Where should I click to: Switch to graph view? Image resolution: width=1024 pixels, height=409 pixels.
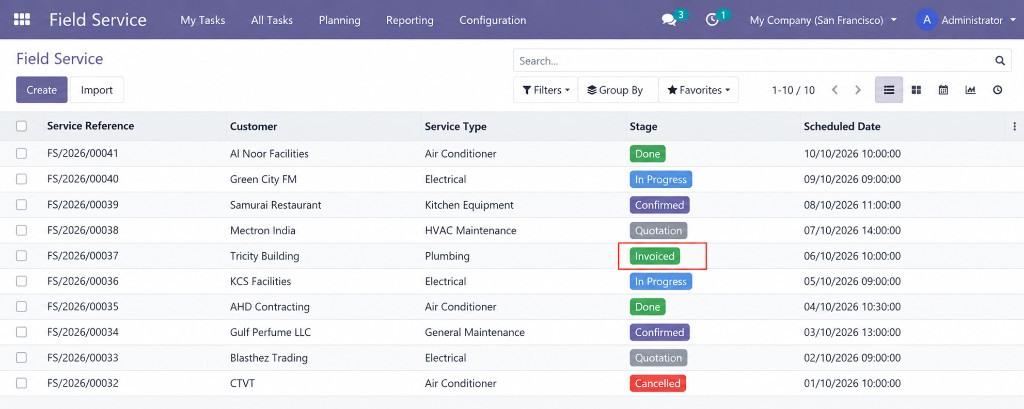click(970, 90)
